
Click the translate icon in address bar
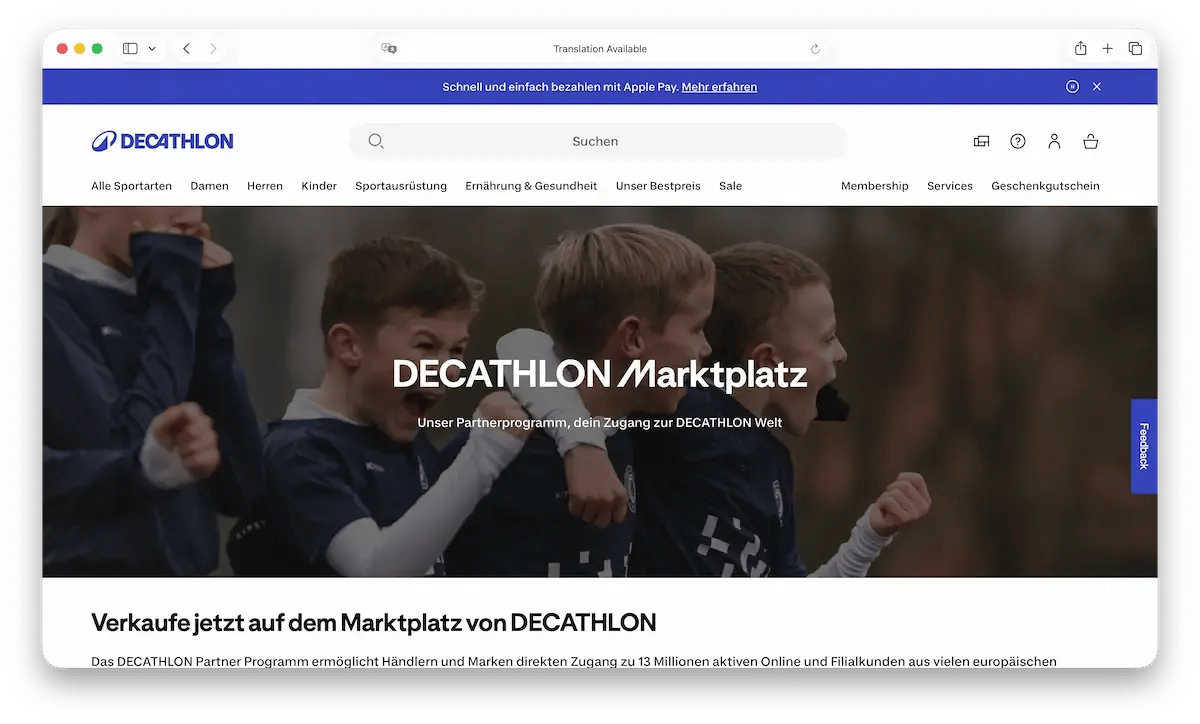click(x=389, y=48)
